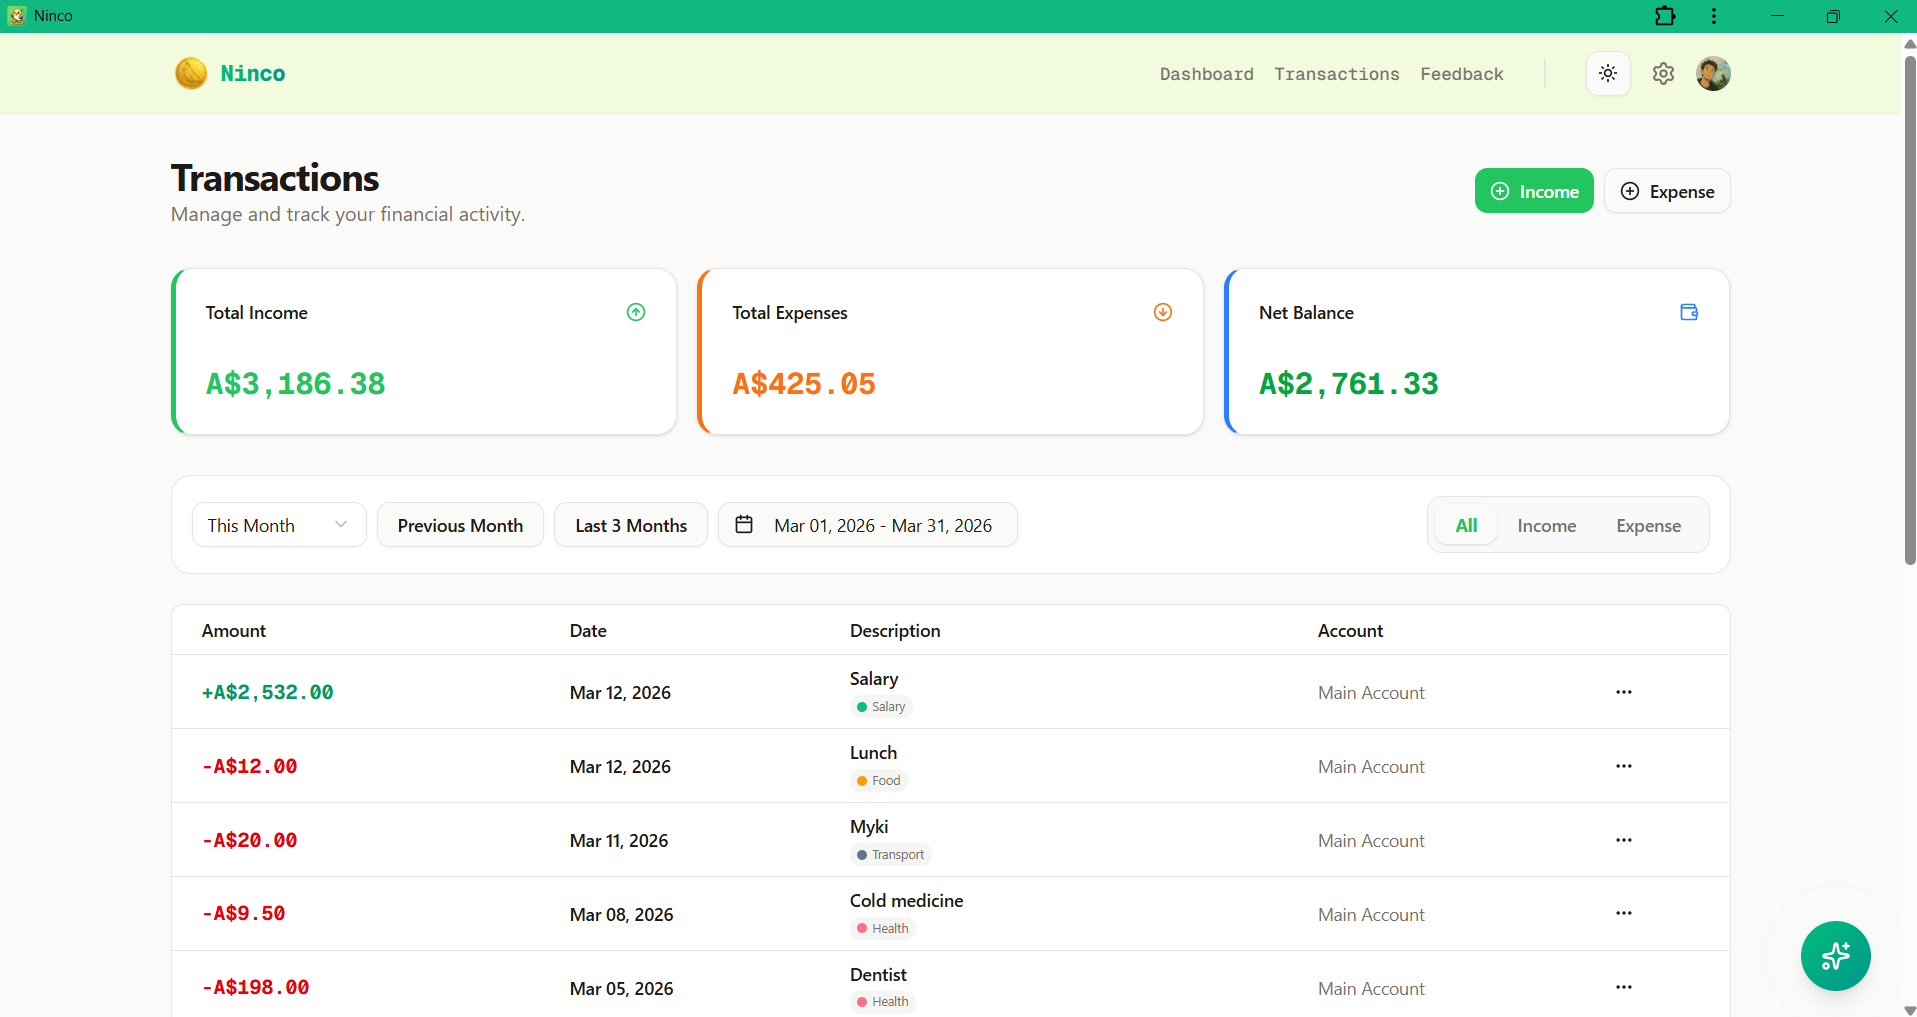
Task: Click the Description column header
Action: coord(895,631)
